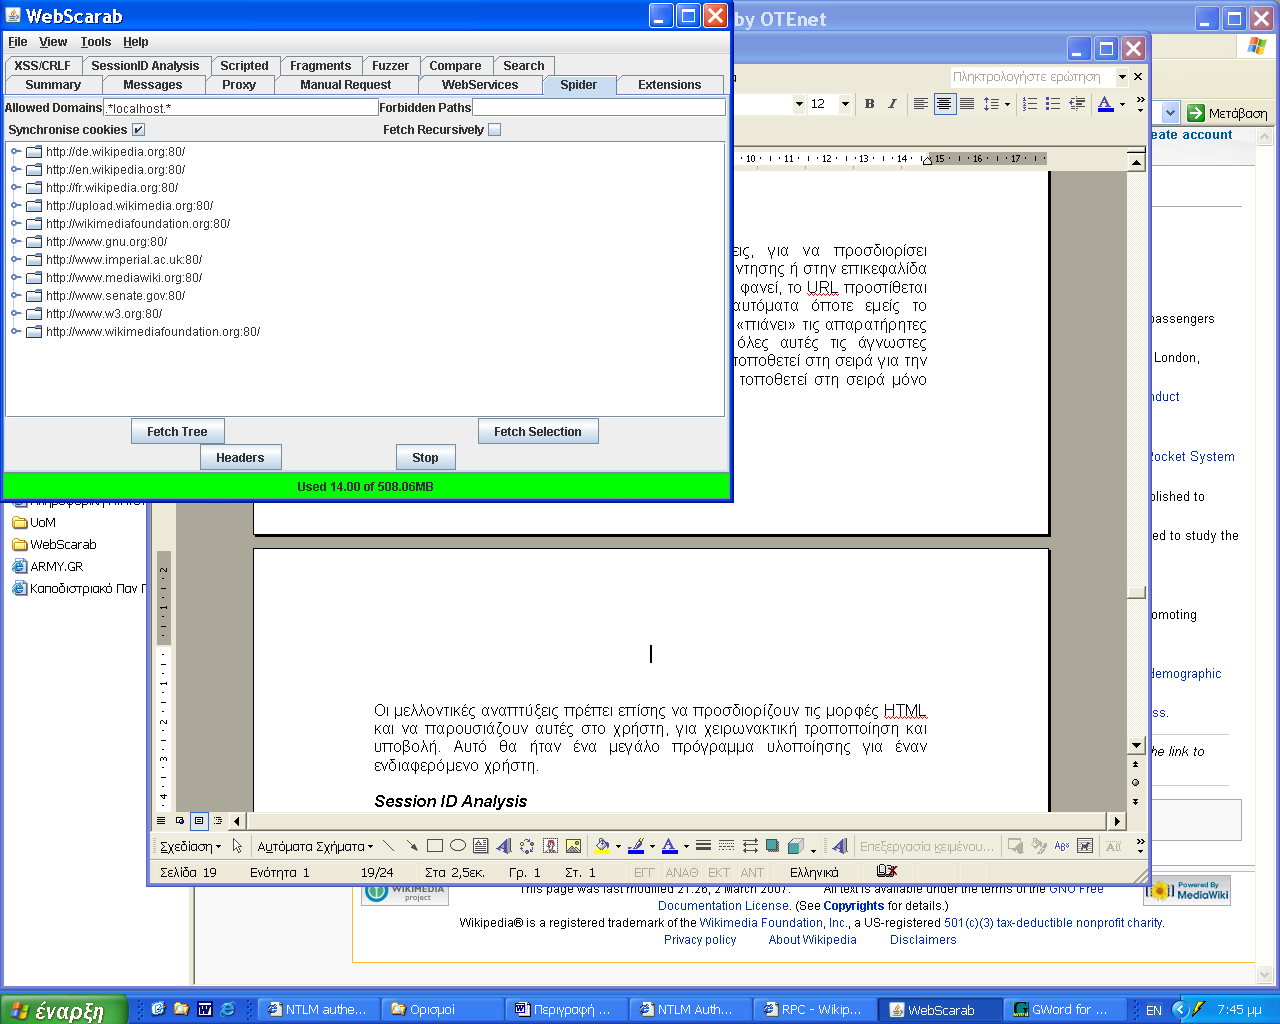Image resolution: width=1280 pixels, height=1024 pixels.
Task: Click the line color swatch in drawing toolbar
Action: click(636, 846)
